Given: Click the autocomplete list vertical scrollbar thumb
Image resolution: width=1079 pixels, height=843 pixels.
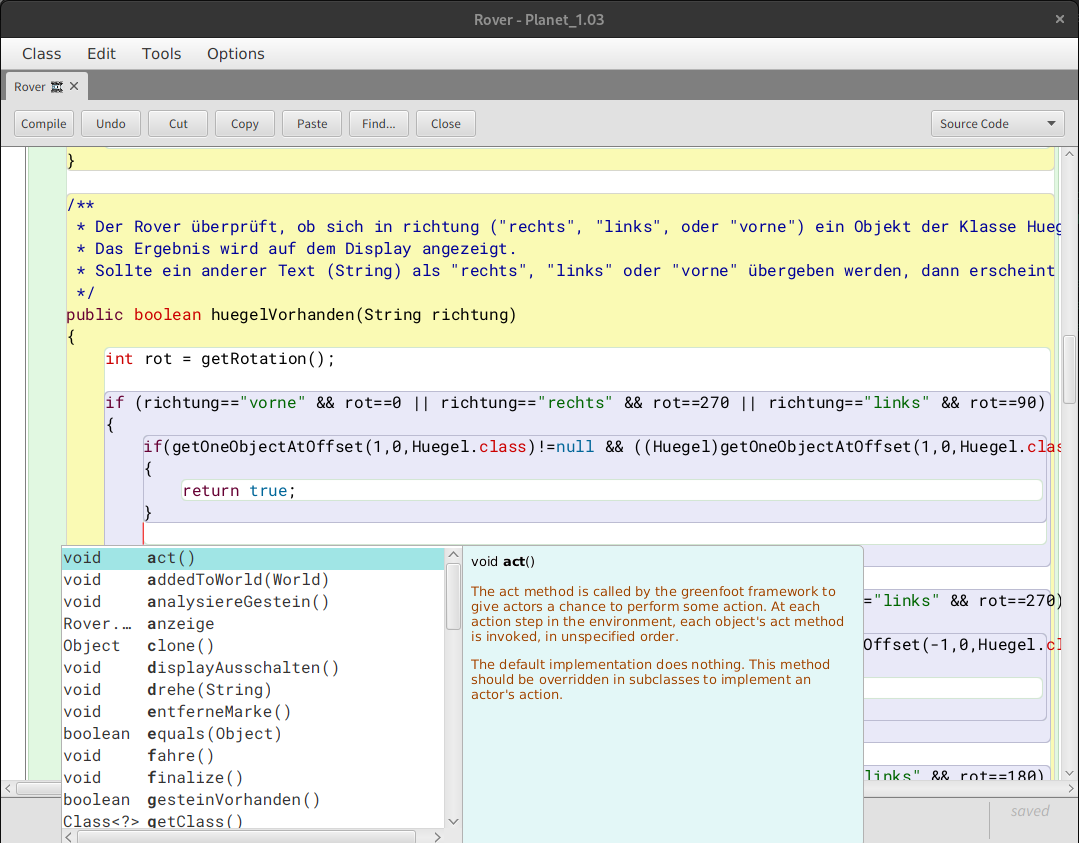Looking at the screenshot, I should click(453, 597).
